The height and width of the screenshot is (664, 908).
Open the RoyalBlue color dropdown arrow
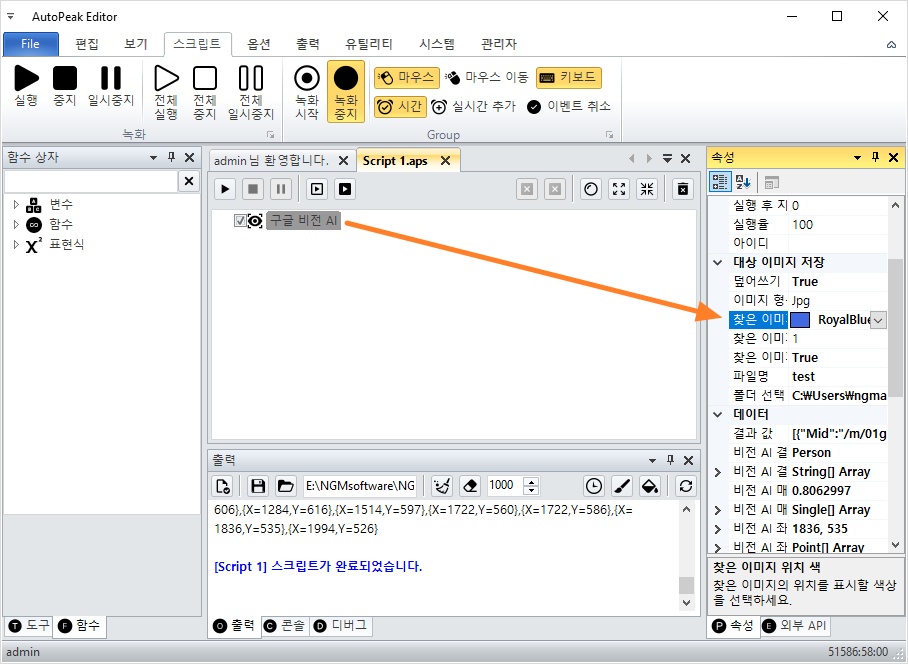tap(878, 320)
